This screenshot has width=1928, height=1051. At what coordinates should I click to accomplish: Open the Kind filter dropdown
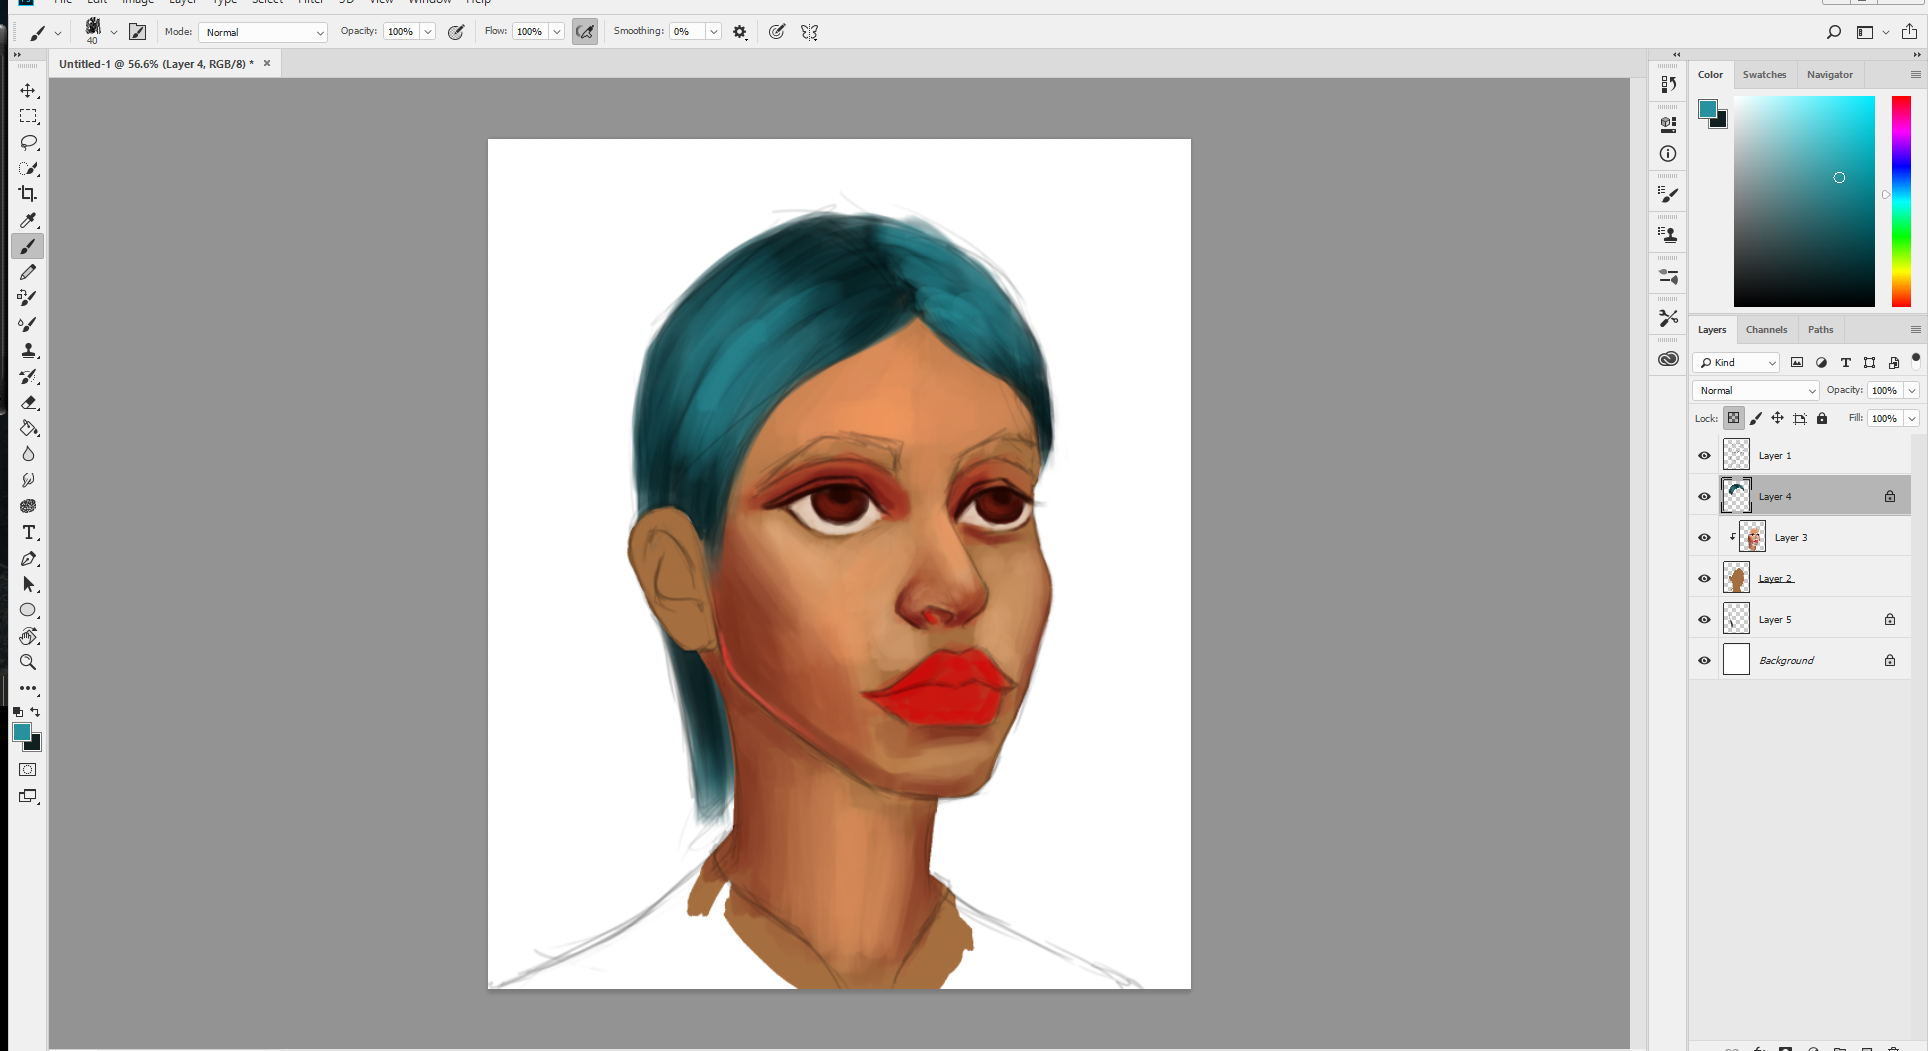1737,362
